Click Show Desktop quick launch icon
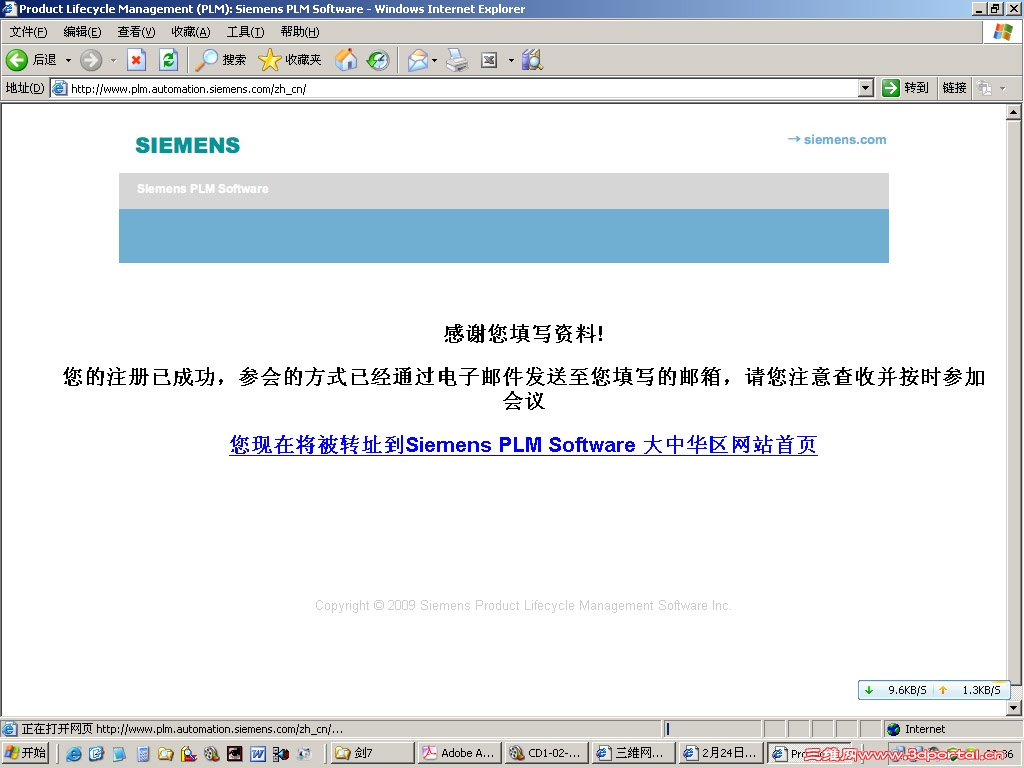The width and height of the screenshot is (1024, 768). pos(119,754)
